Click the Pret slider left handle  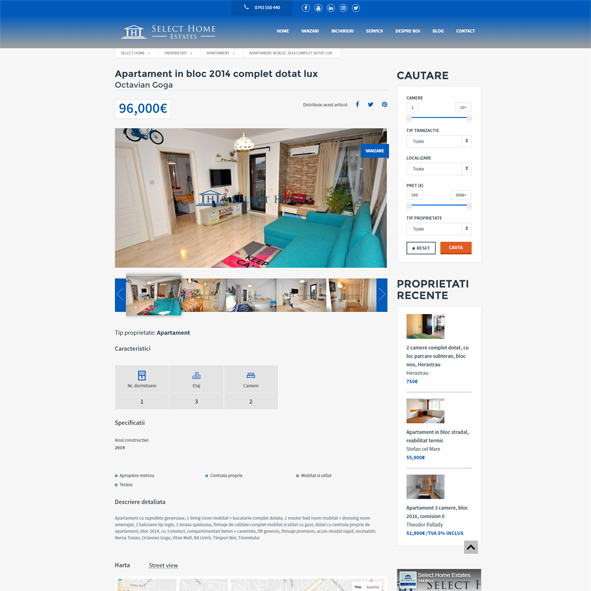tap(409, 205)
